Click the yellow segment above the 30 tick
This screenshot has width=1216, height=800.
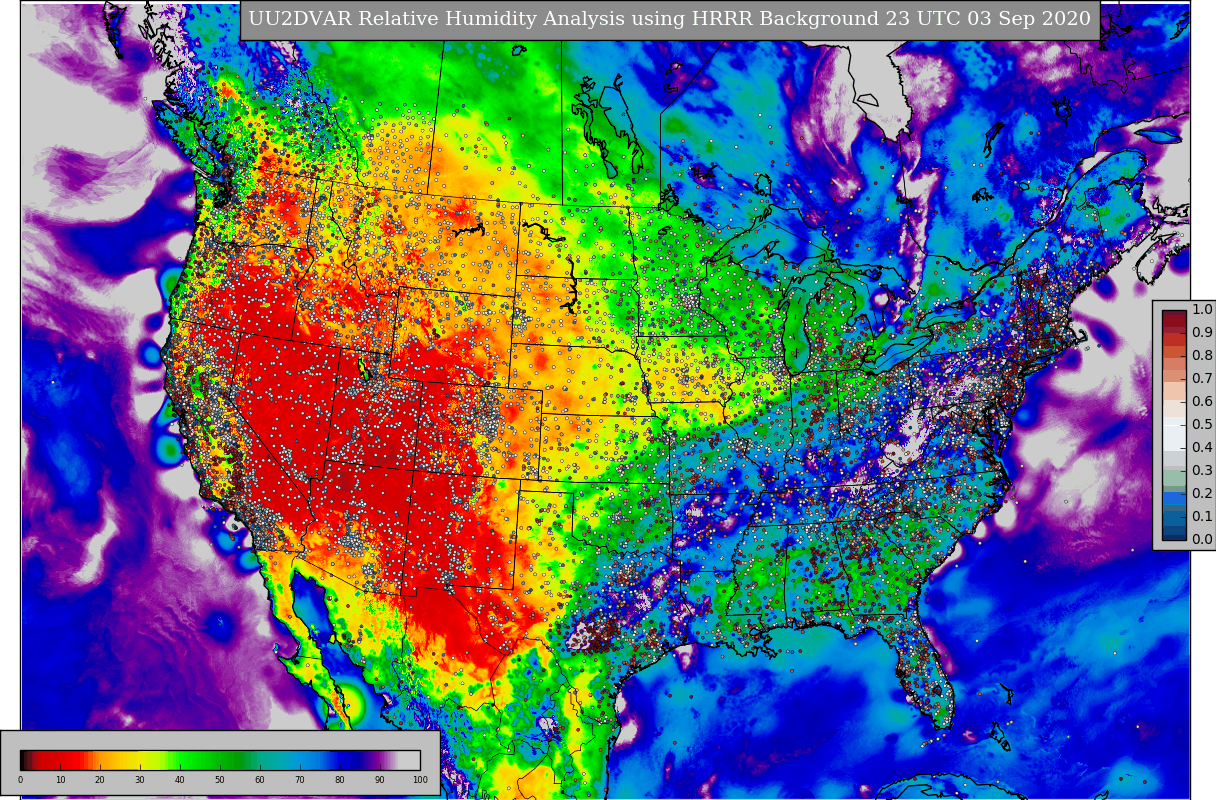point(140,760)
